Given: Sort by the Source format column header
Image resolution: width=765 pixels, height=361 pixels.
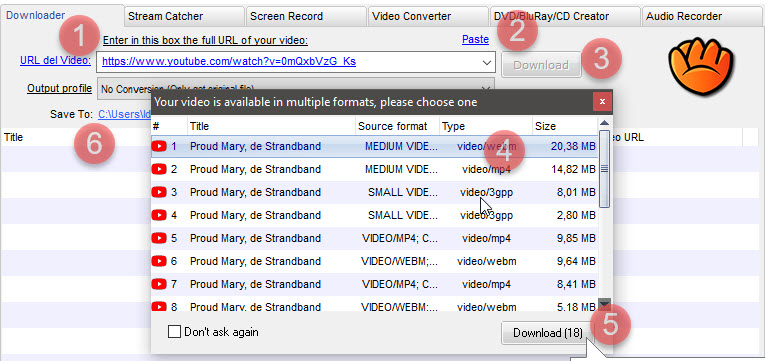Looking at the screenshot, I should click(397, 126).
